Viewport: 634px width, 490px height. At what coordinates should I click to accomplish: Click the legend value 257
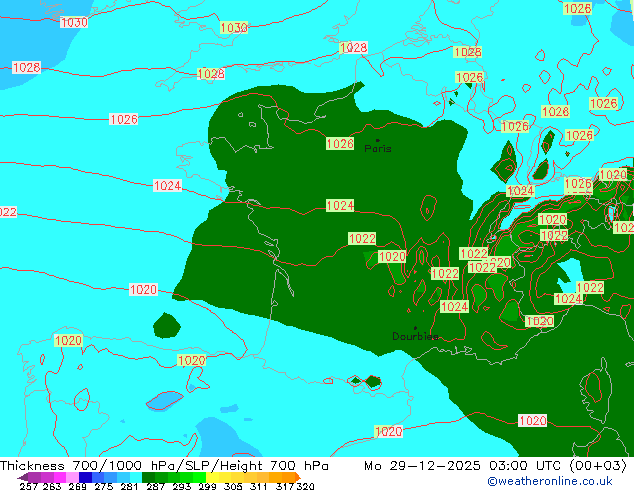click(28, 486)
